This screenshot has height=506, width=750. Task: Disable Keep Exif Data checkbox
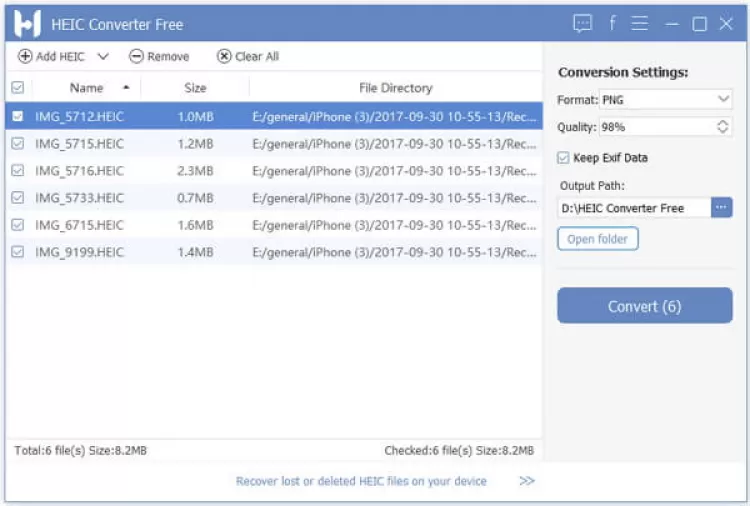click(x=564, y=158)
